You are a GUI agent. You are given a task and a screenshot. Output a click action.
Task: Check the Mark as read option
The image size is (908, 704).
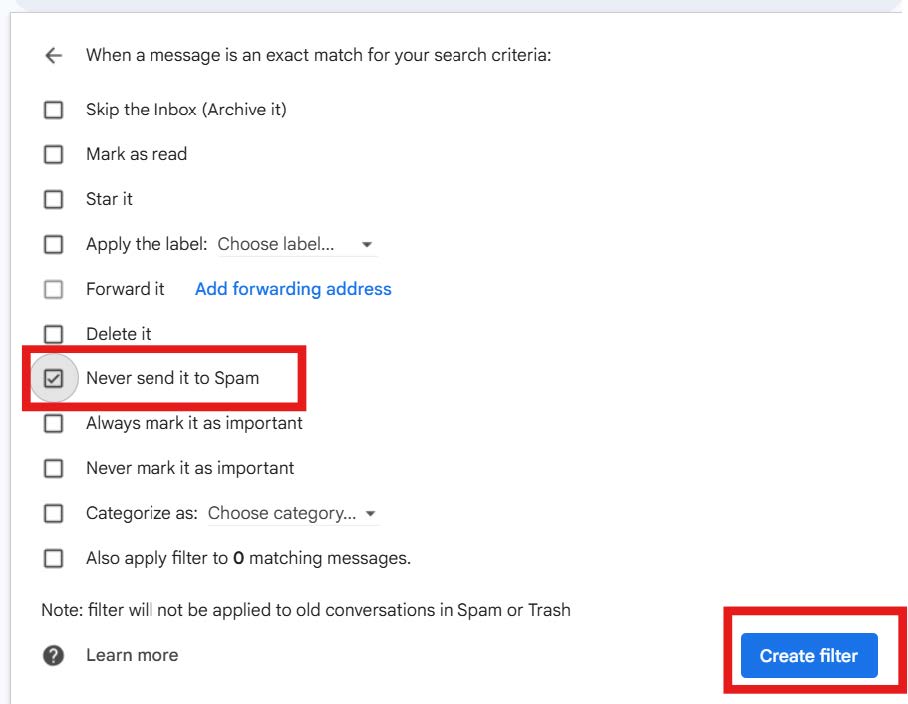53,154
